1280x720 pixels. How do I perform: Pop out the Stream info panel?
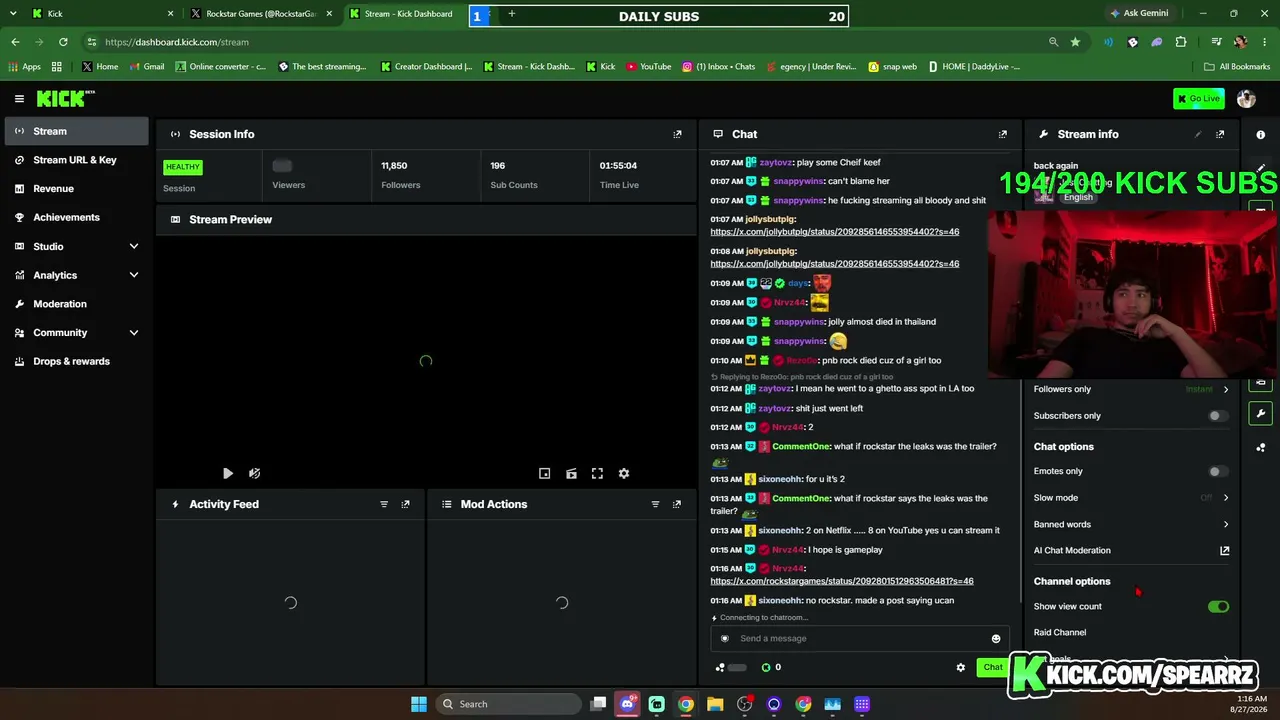(1220, 134)
